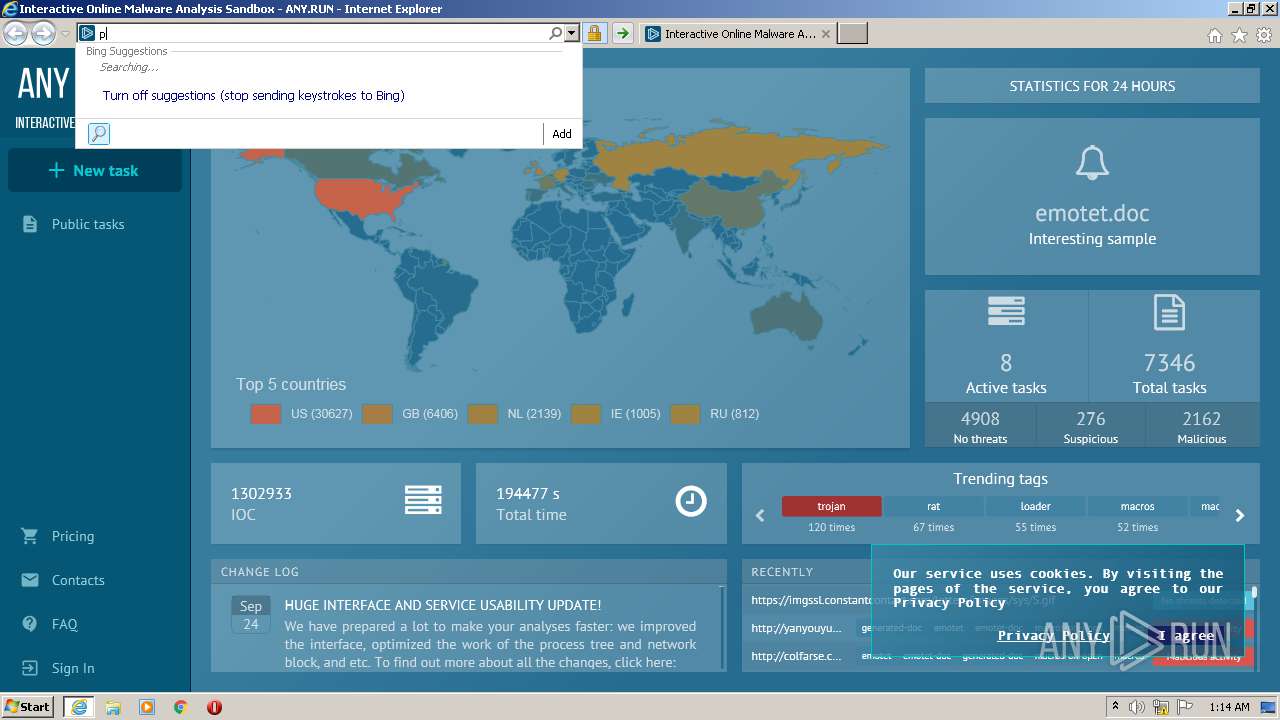Open the security lock report icon
Screen dimensions: 1280x720
(594, 34)
